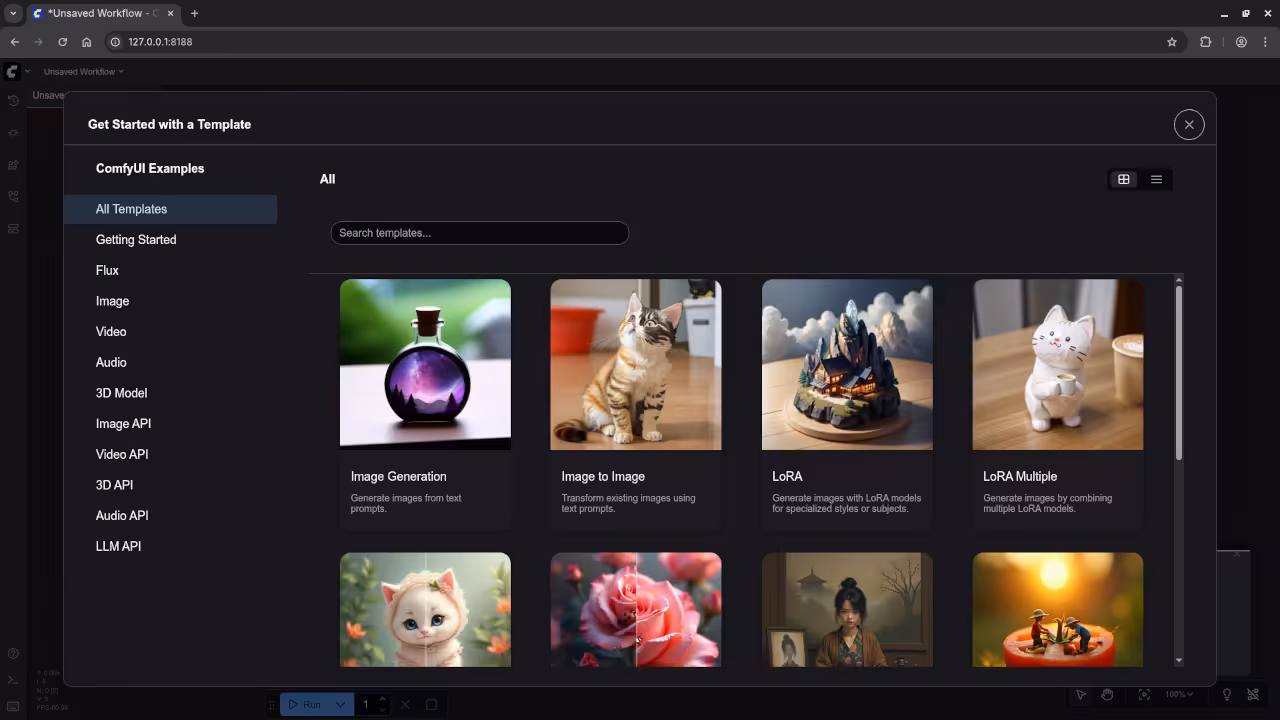Open the 3D Model category

(x=170, y=393)
